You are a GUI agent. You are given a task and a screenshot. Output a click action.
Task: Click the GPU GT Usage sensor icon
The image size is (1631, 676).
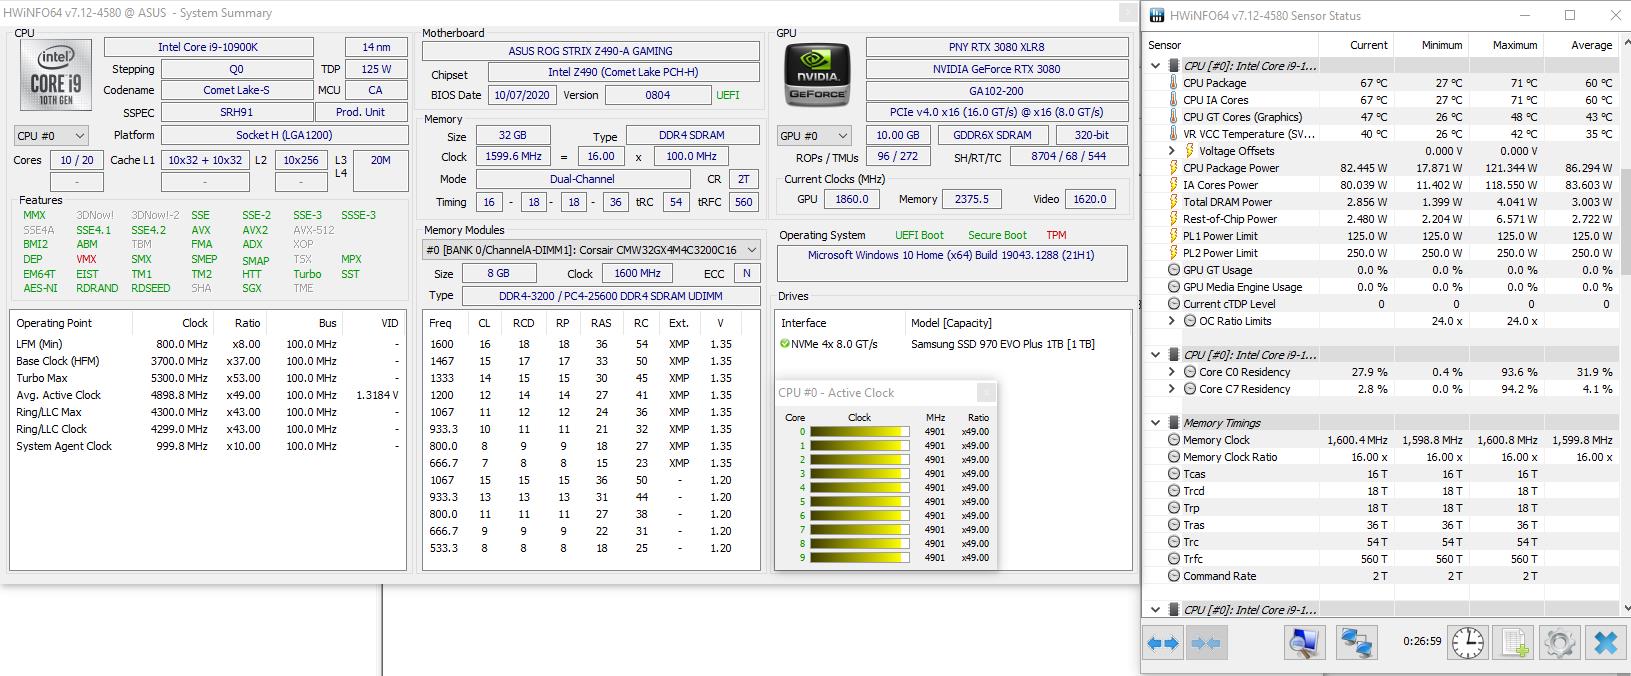click(x=1174, y=270)
